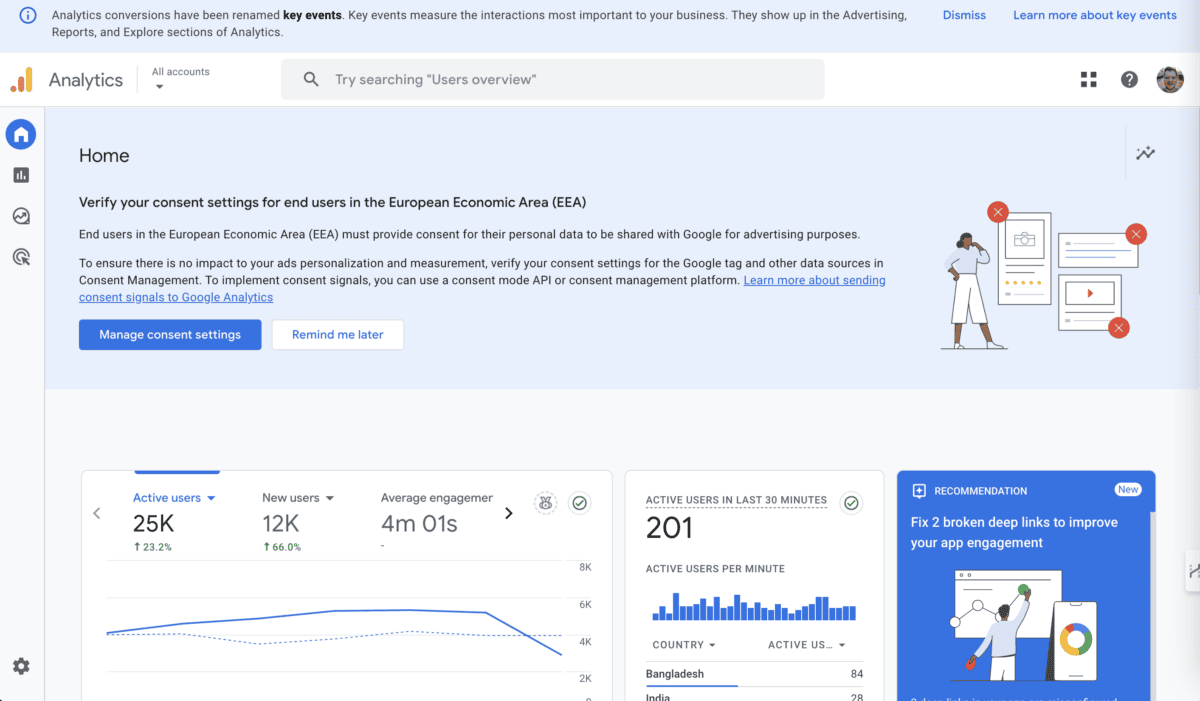Viewport: 1200px width, 701px height.
Task: Open Learn more about sending consent signals link
Action: pos(482,289)
